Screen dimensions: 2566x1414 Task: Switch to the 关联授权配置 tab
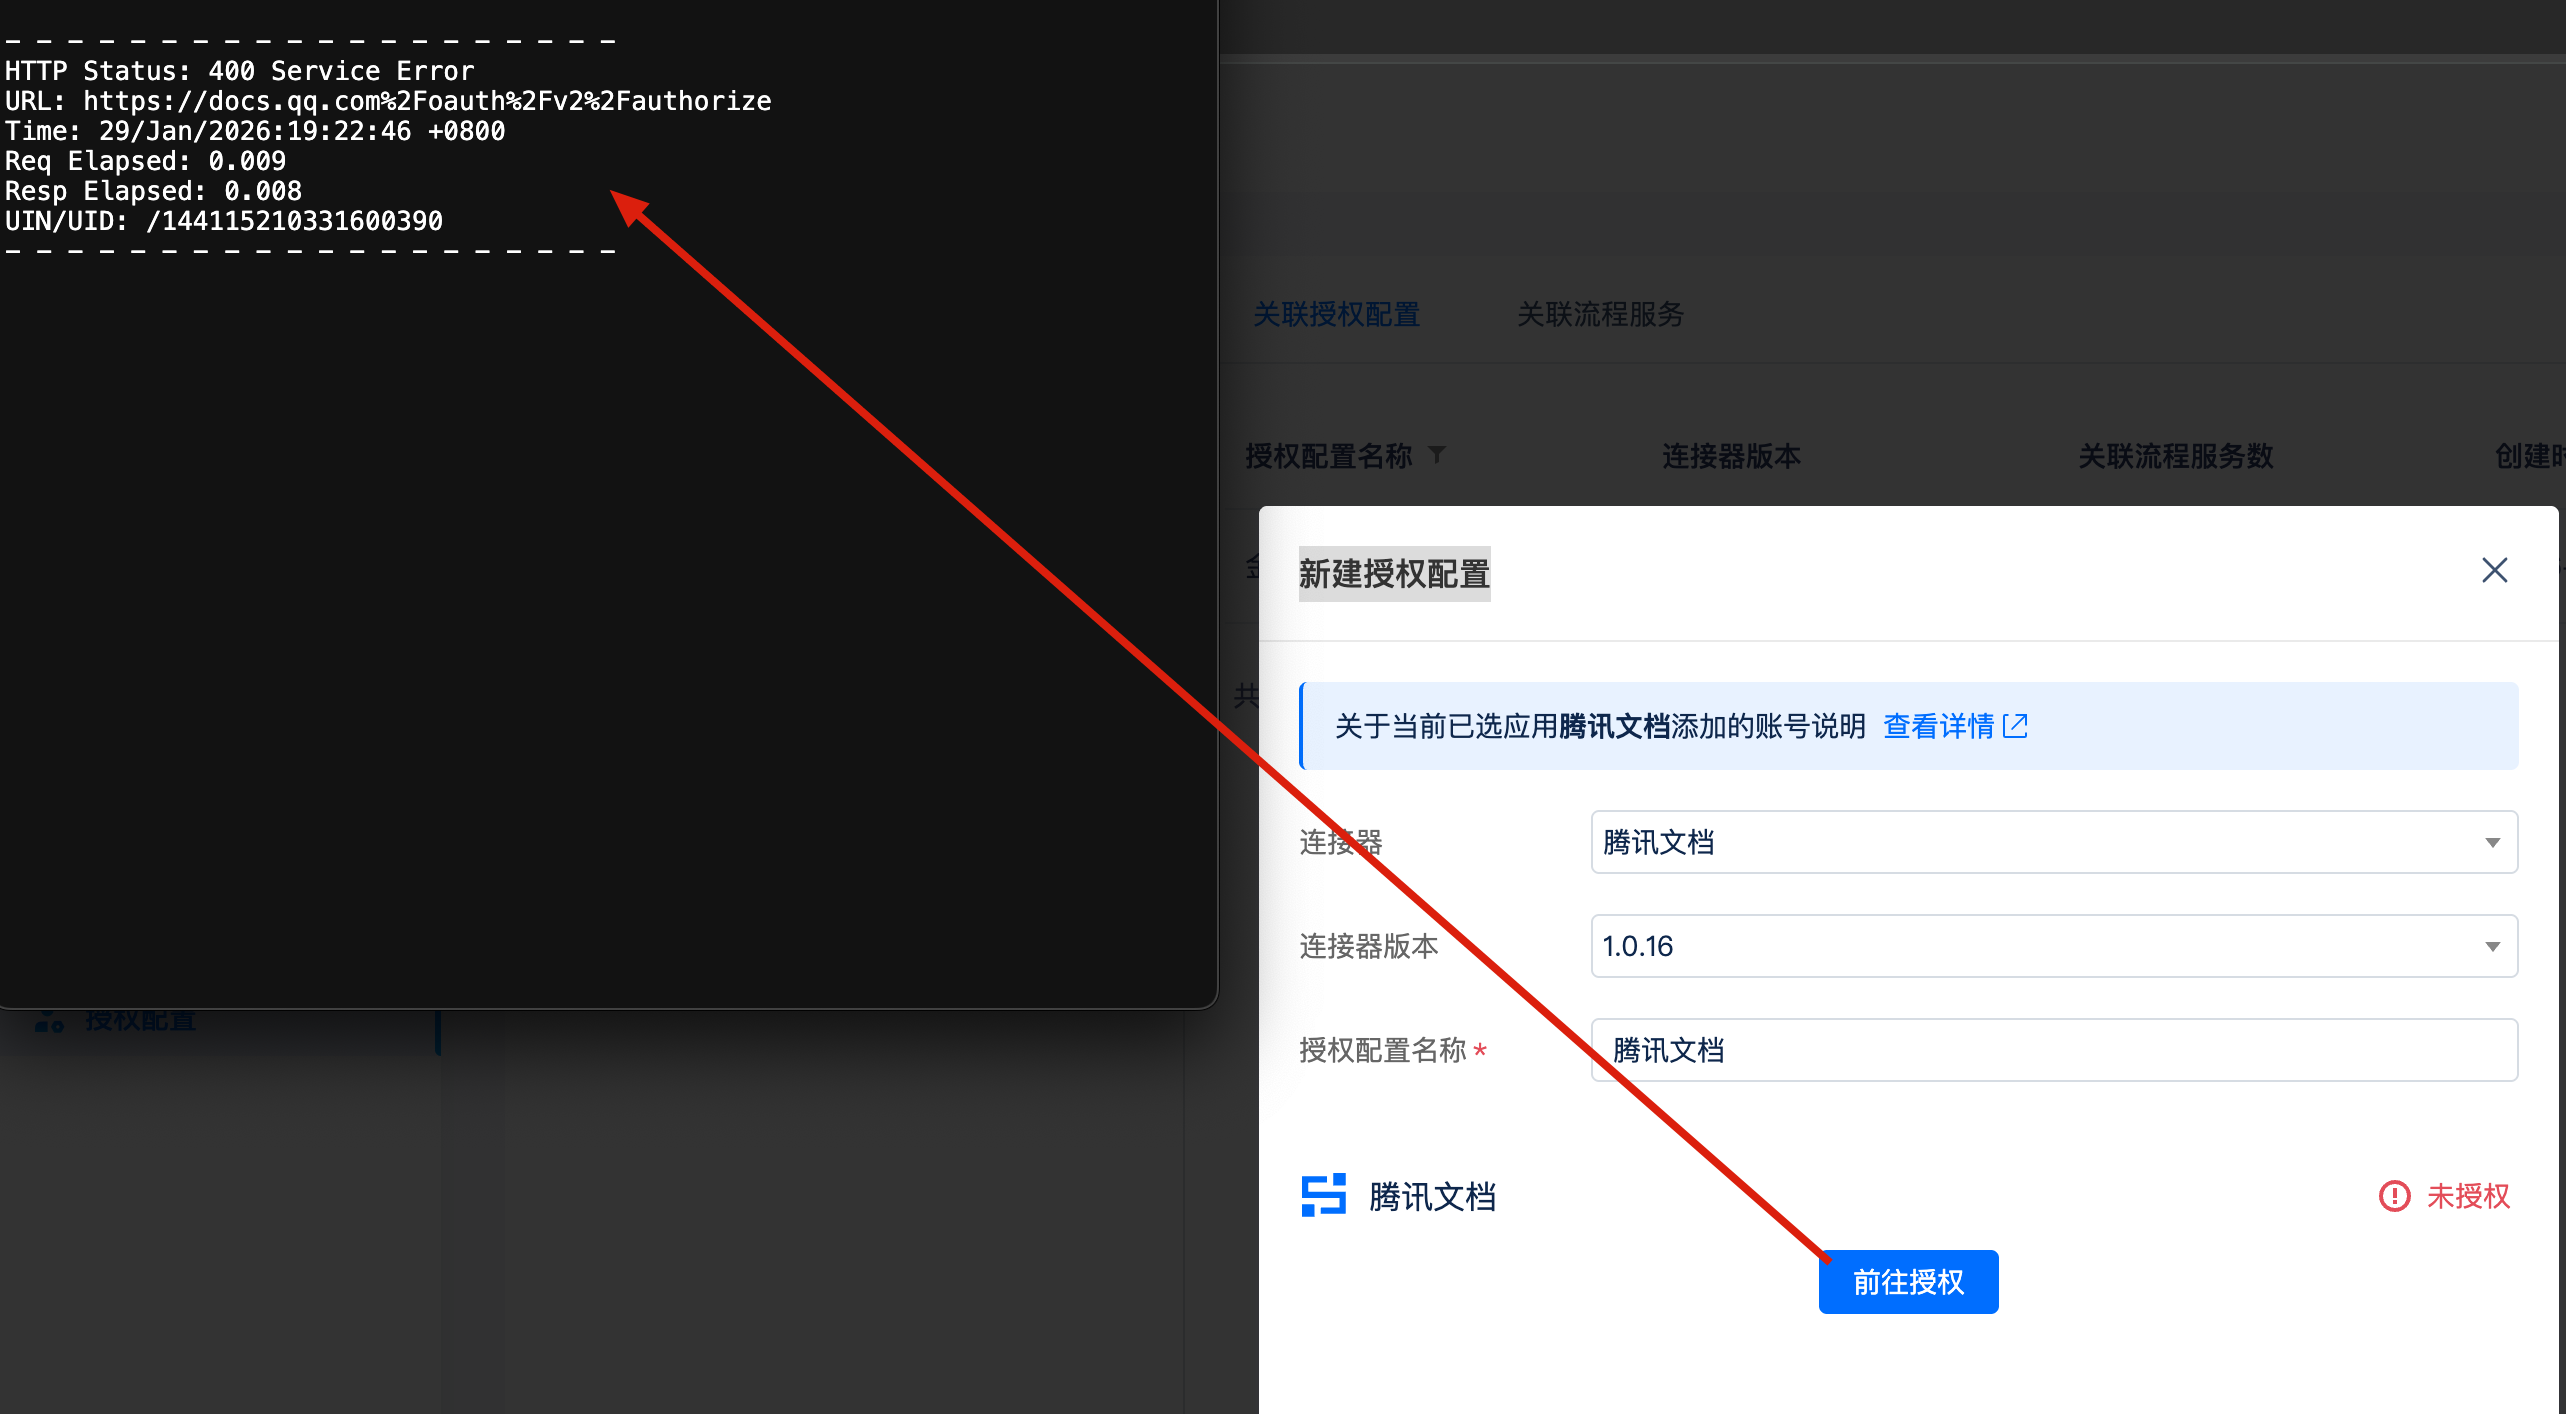[x=1336, y=315]
